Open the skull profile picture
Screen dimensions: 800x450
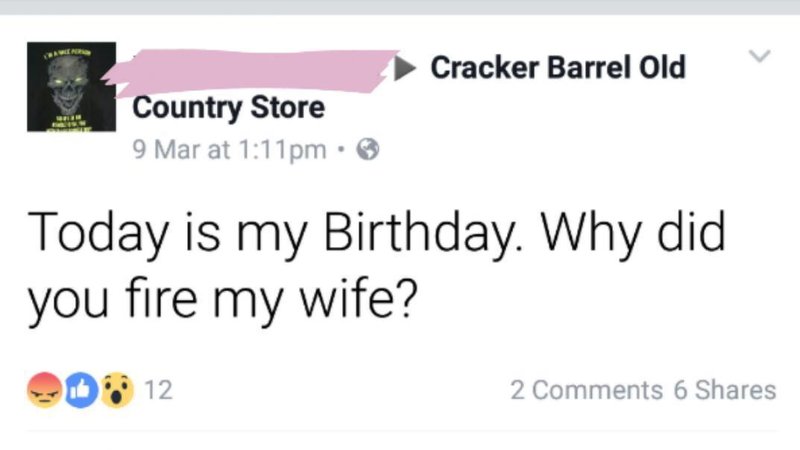(x=72, y=87)
